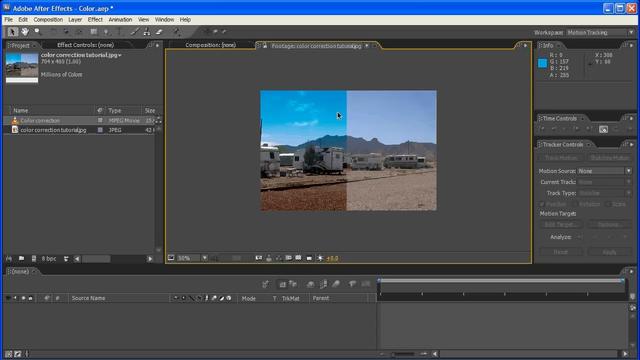Image resolution: width=640 pixels, height=360 pixels.
Task: Click the timeline zoom slider at bottom
Action: (x=404, y=354)
